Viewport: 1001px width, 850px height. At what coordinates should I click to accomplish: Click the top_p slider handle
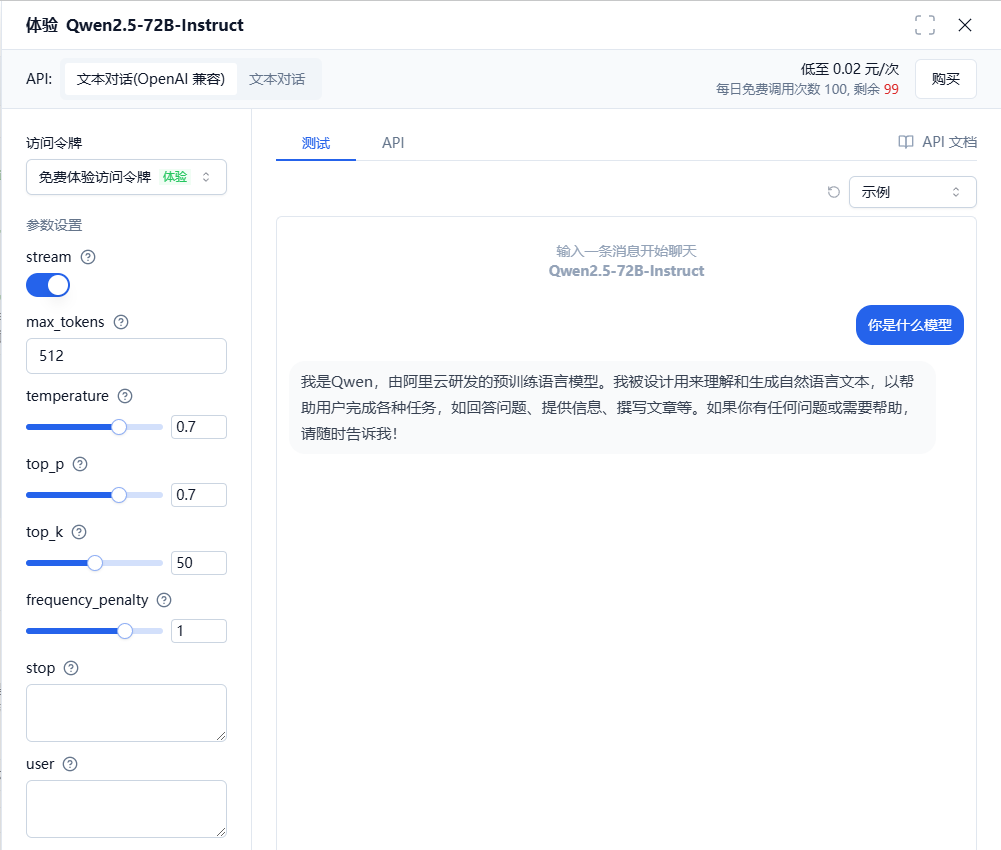tap(119, 495)
